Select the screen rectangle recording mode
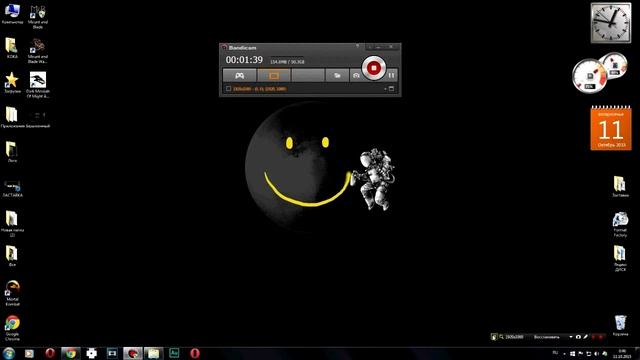Image resolution: width=640 pixels, height=360 pixels. [x=274, y=76]
